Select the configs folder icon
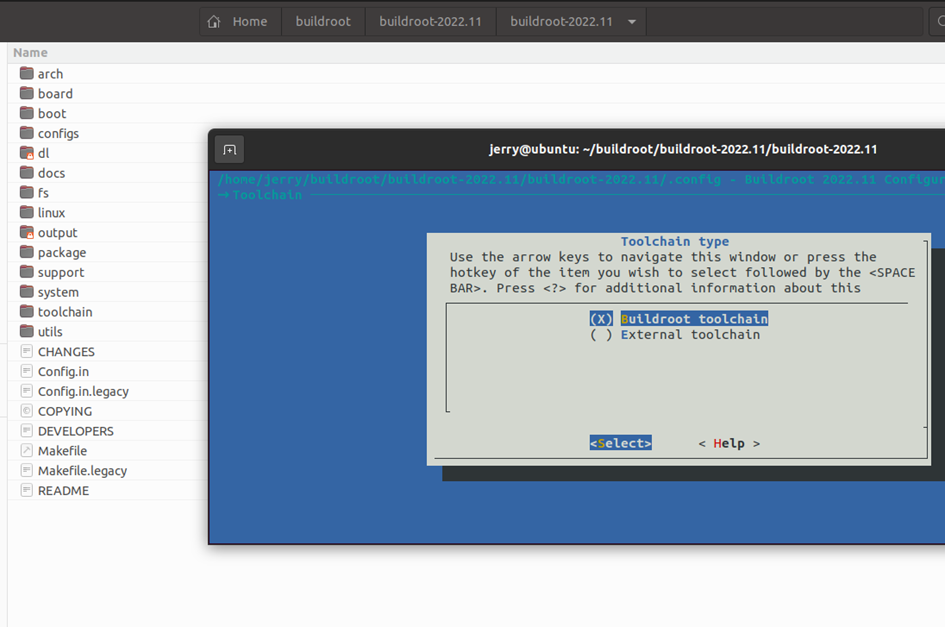This screenshot has width=945, height=627. coord(27,133)
